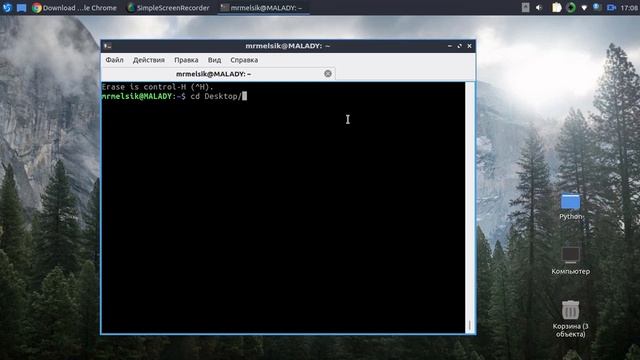Switch to the Download Chrome taskbar window

pos(74,8)
